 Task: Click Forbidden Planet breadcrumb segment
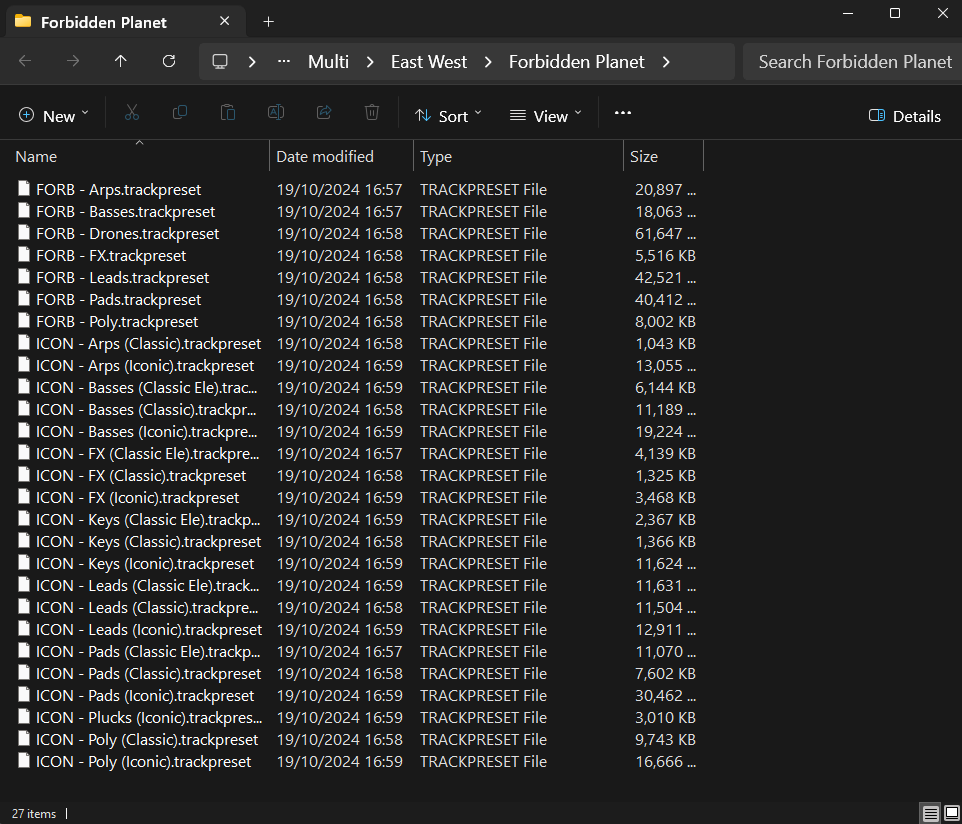pos(577,62)
